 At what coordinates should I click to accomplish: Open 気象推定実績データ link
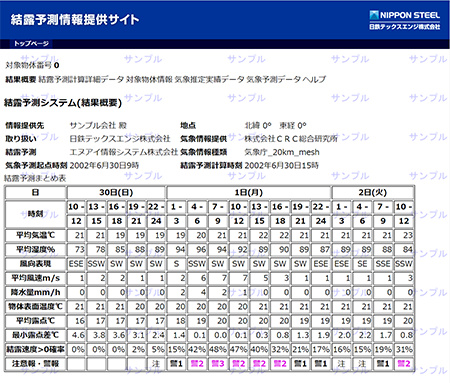tap(210, 79)
